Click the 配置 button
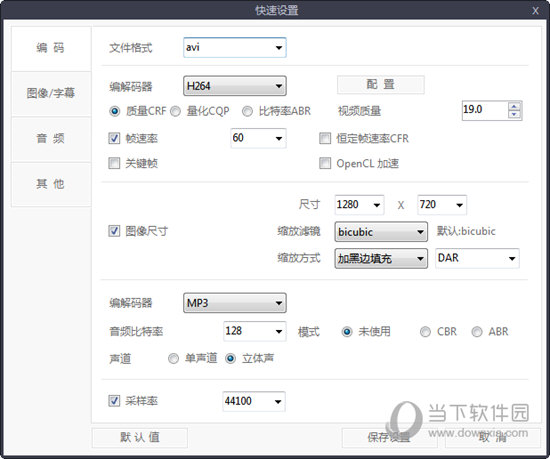This screenshot has width=550, height=459. (381, 85)
